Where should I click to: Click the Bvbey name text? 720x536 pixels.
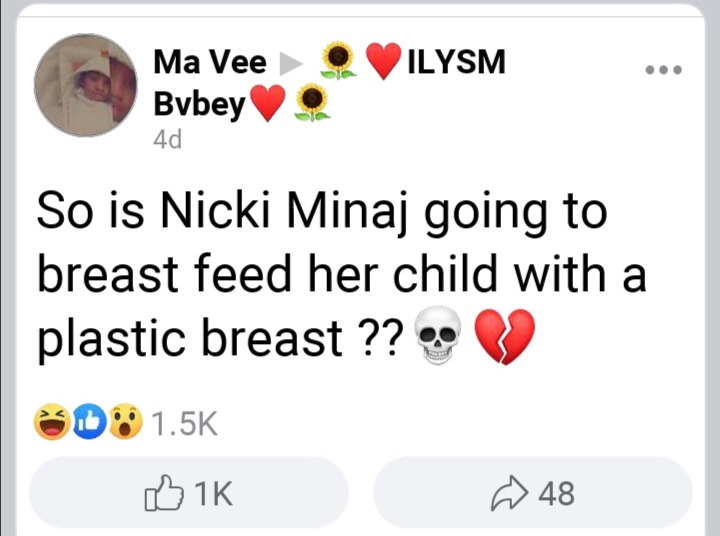pyautogui.click(x=199, y=103)
